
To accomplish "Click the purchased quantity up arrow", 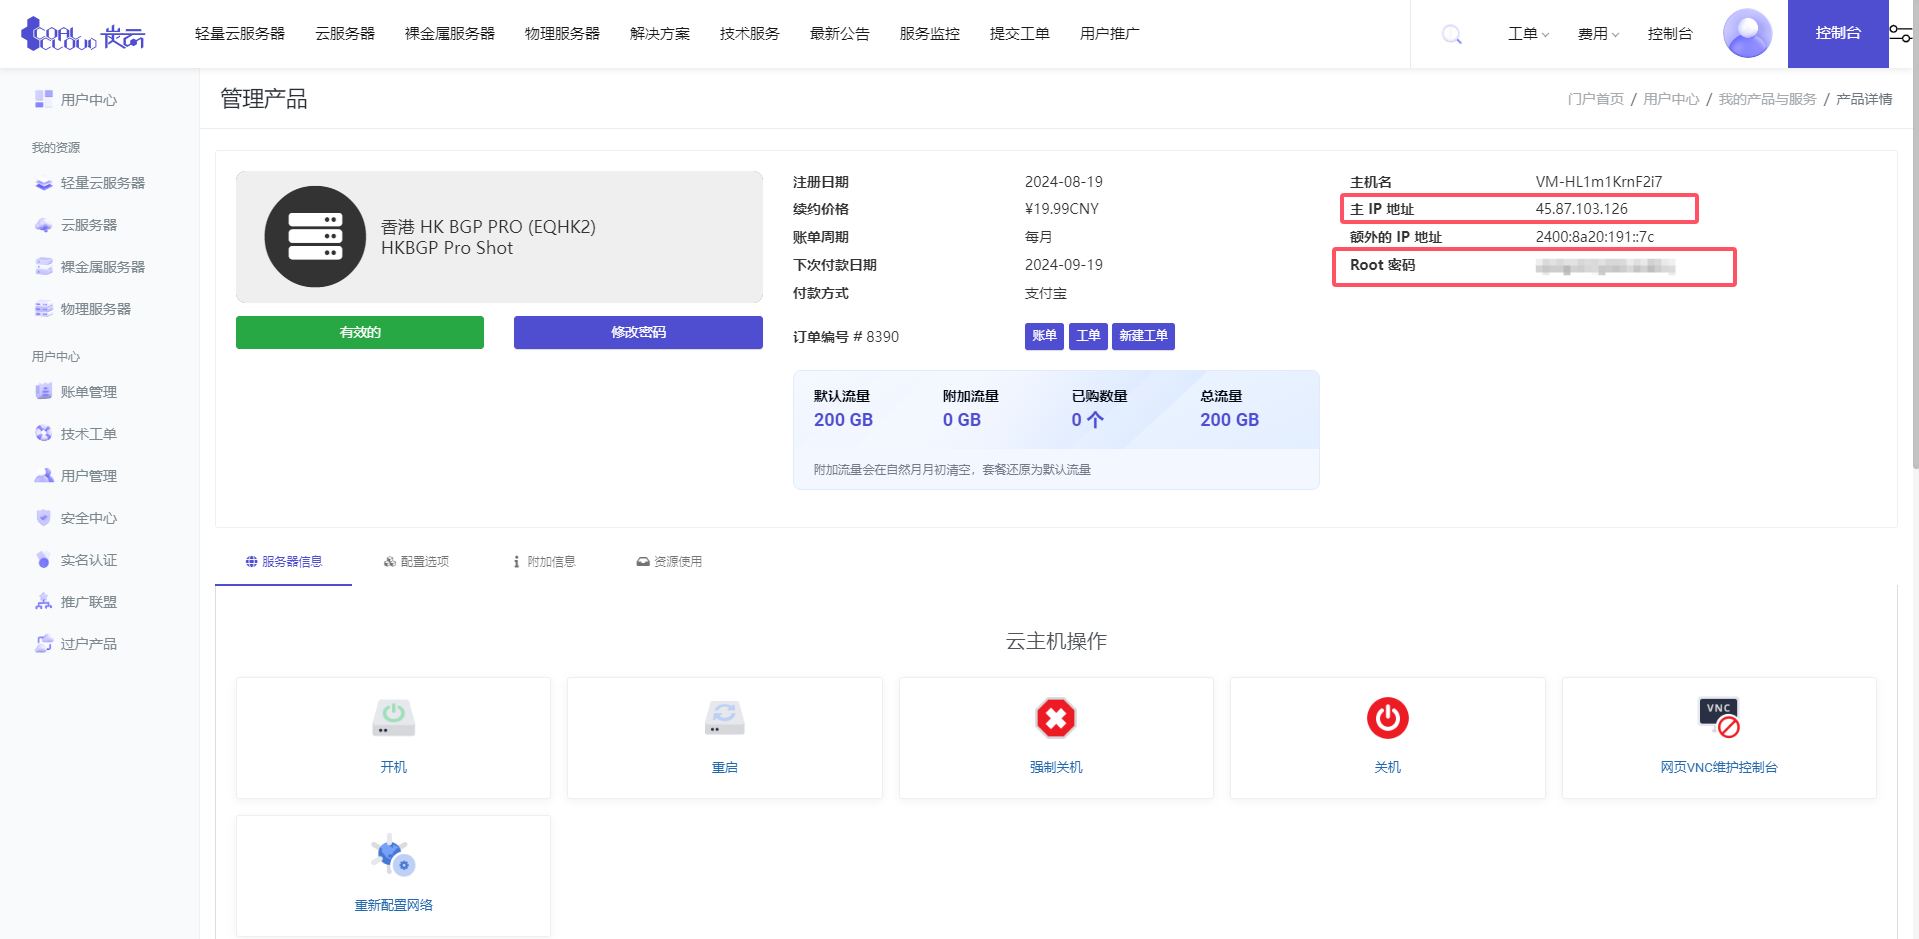I will click(1095, 420).
